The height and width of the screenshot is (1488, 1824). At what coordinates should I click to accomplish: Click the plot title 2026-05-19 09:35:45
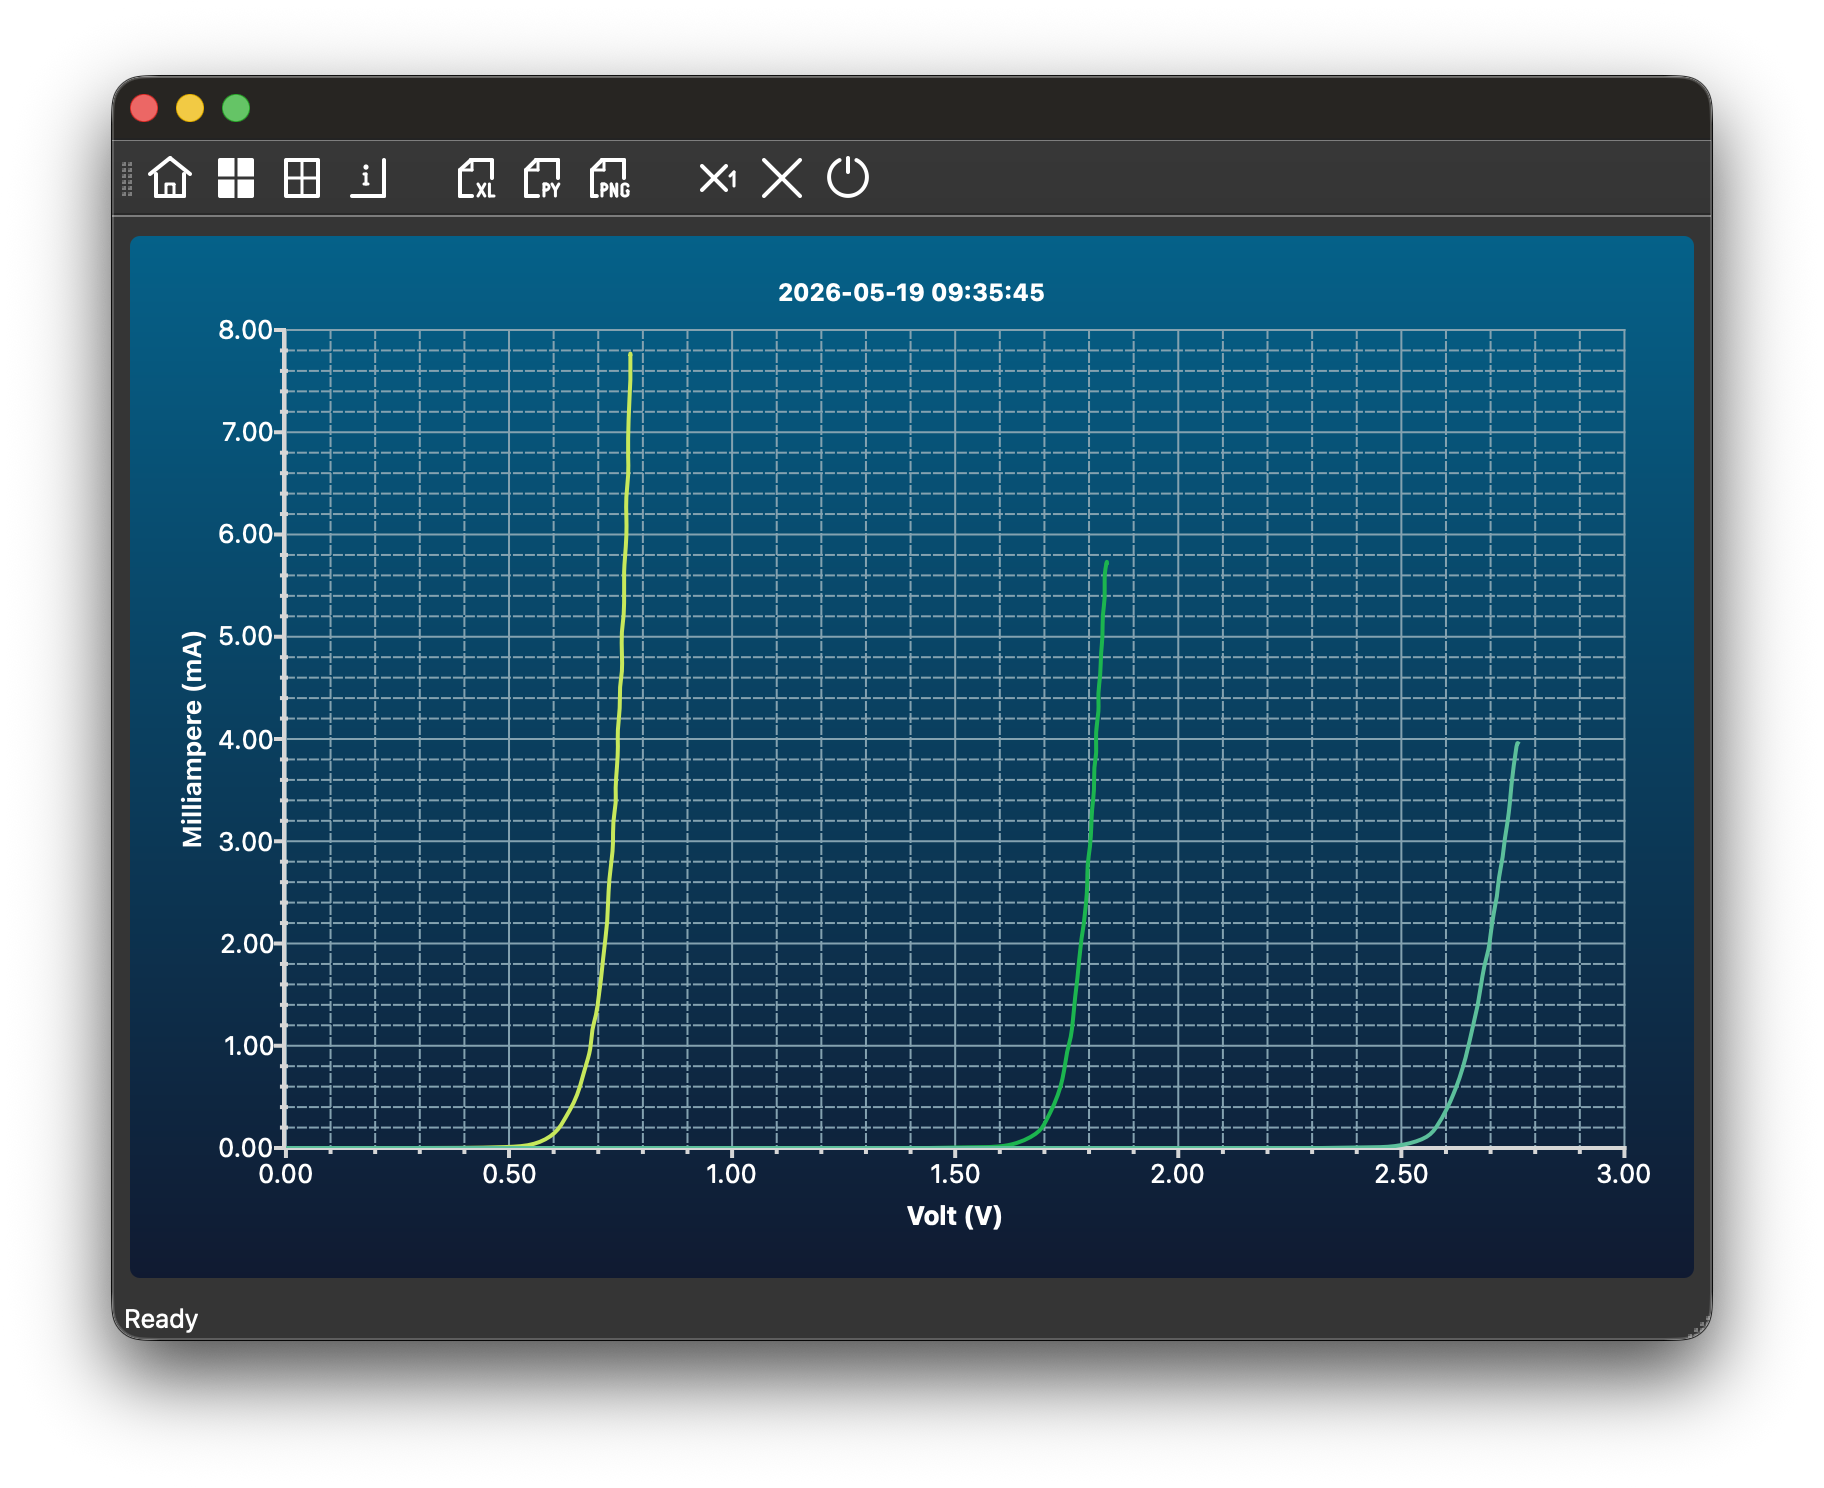pyautogui.click(x=911, y=292)
